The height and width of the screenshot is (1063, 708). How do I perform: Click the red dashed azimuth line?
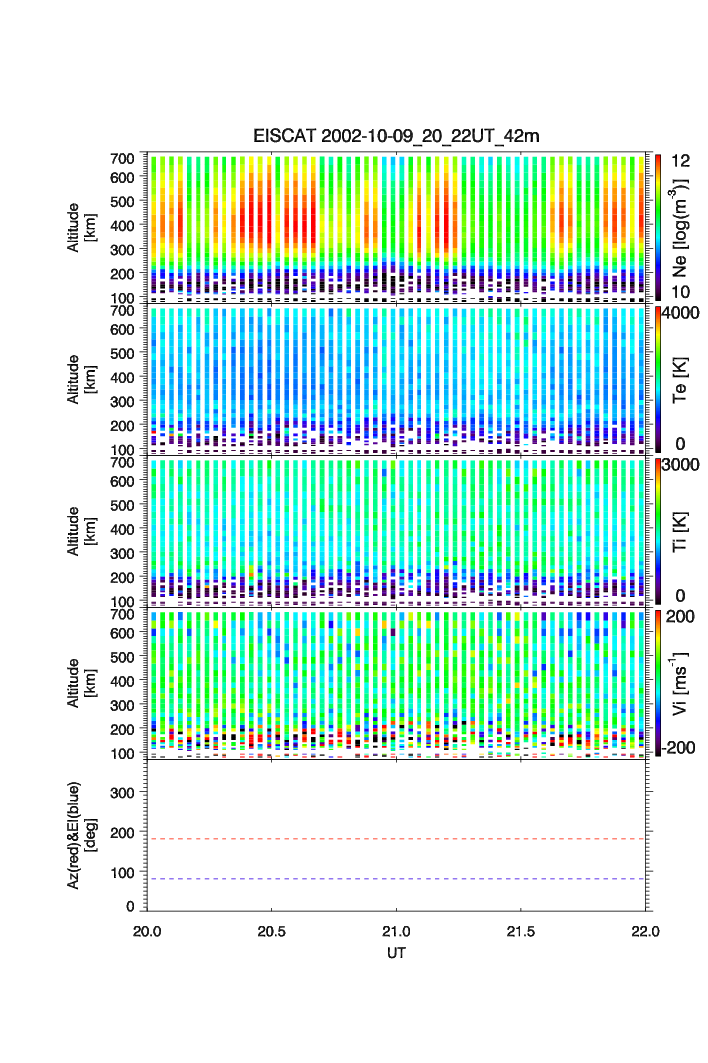(398, 839)
